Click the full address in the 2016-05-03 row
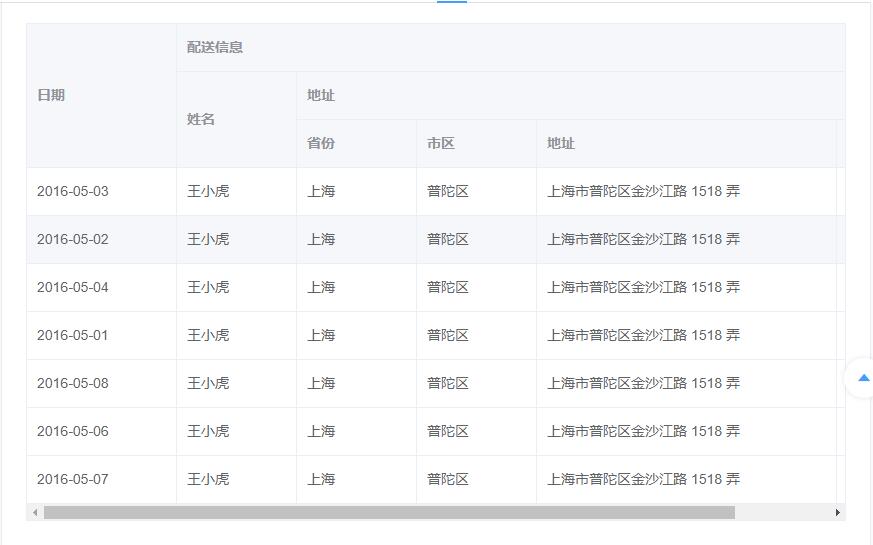Image resolution: width=873 pixels, height=545 pixels. pyautogui.click(x=644, y=192)
